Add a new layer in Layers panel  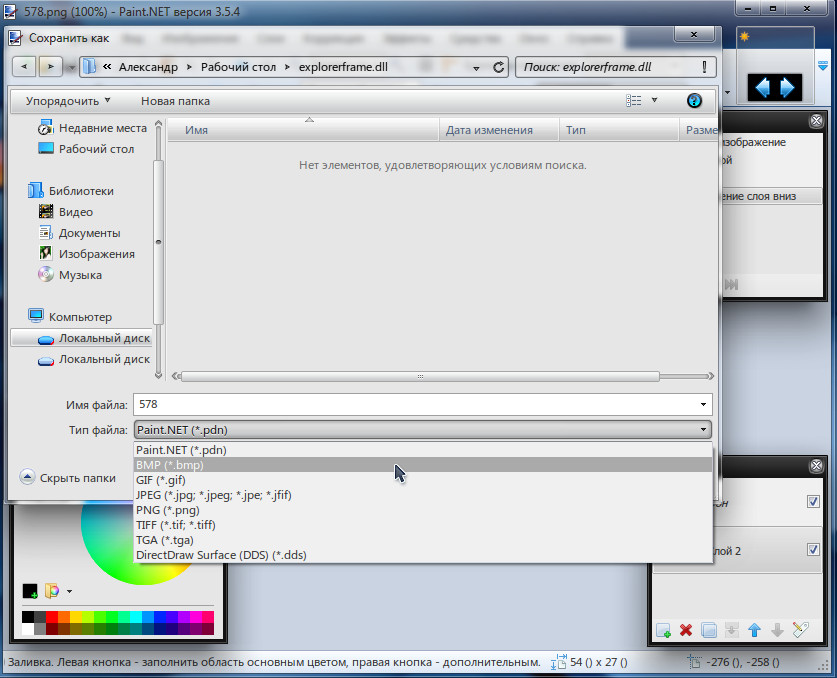click(664, 630)
